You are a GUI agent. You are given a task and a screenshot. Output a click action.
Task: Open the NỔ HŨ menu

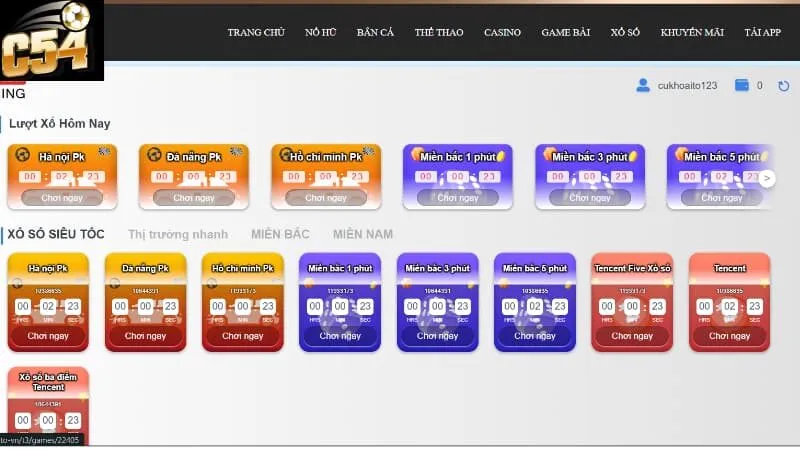click(320, 32)
